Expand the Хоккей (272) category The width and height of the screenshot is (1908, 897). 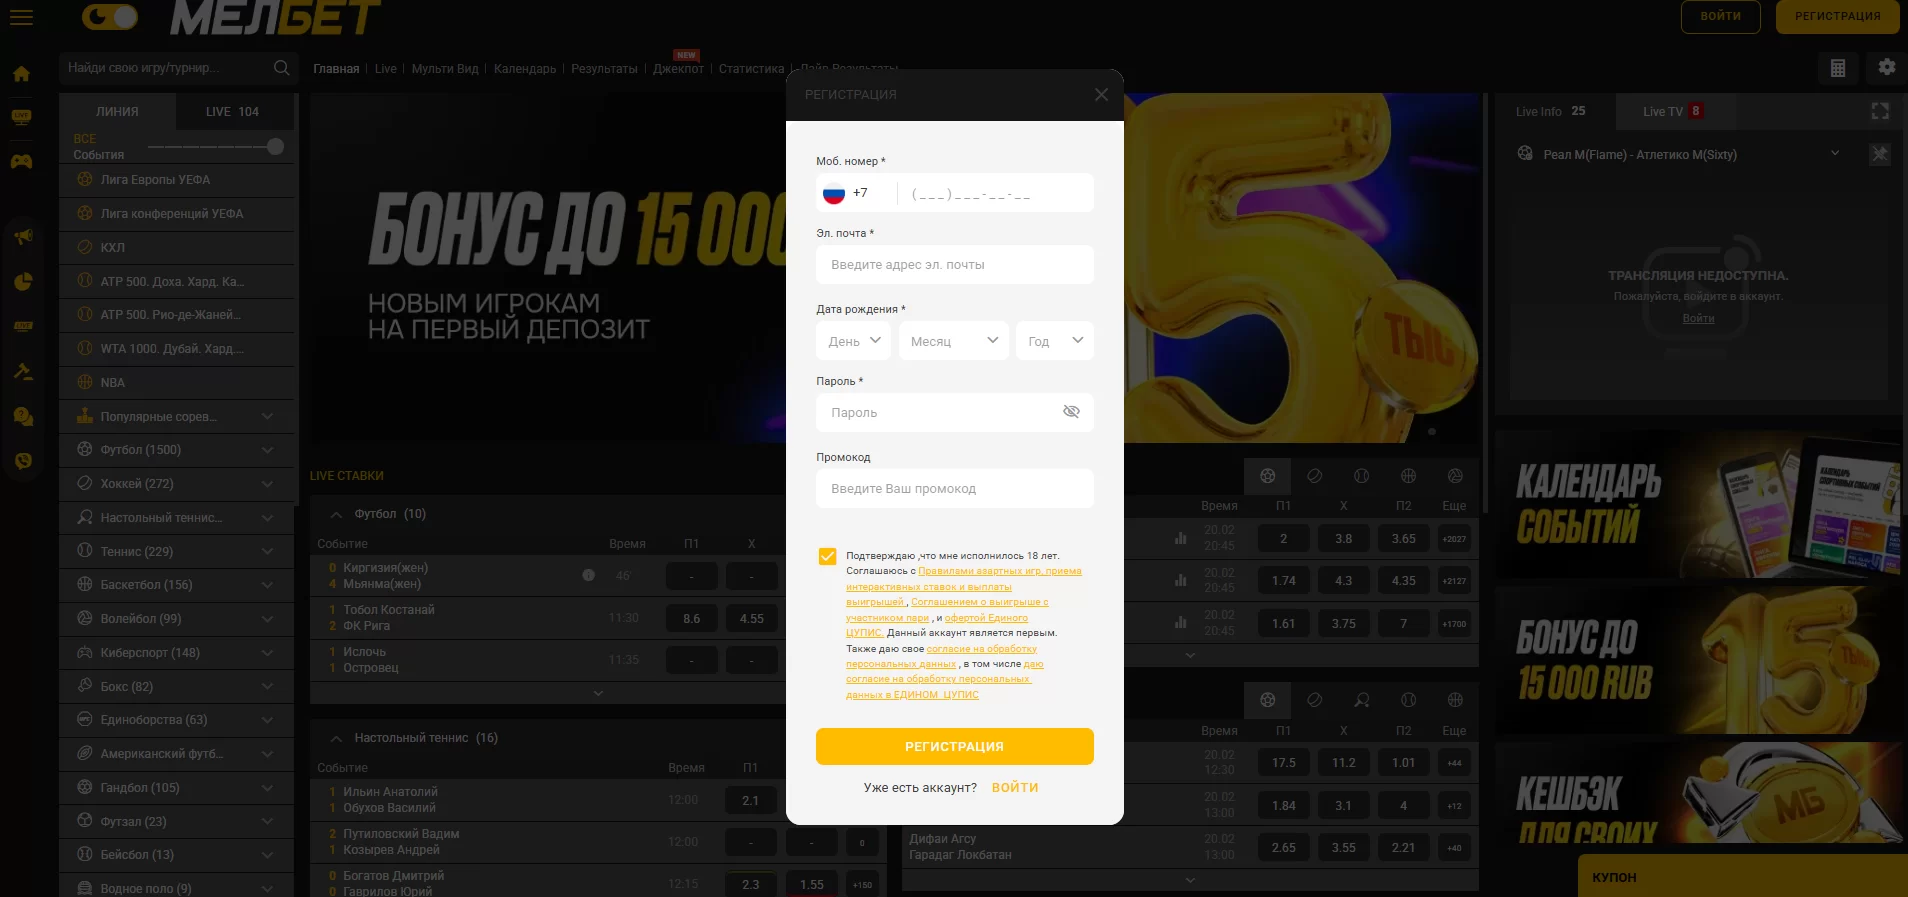177,484
